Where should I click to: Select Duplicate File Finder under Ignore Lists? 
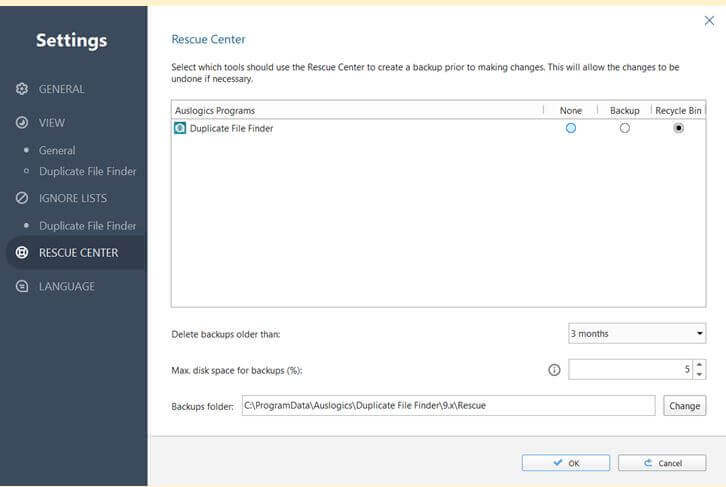click(88, 226)
